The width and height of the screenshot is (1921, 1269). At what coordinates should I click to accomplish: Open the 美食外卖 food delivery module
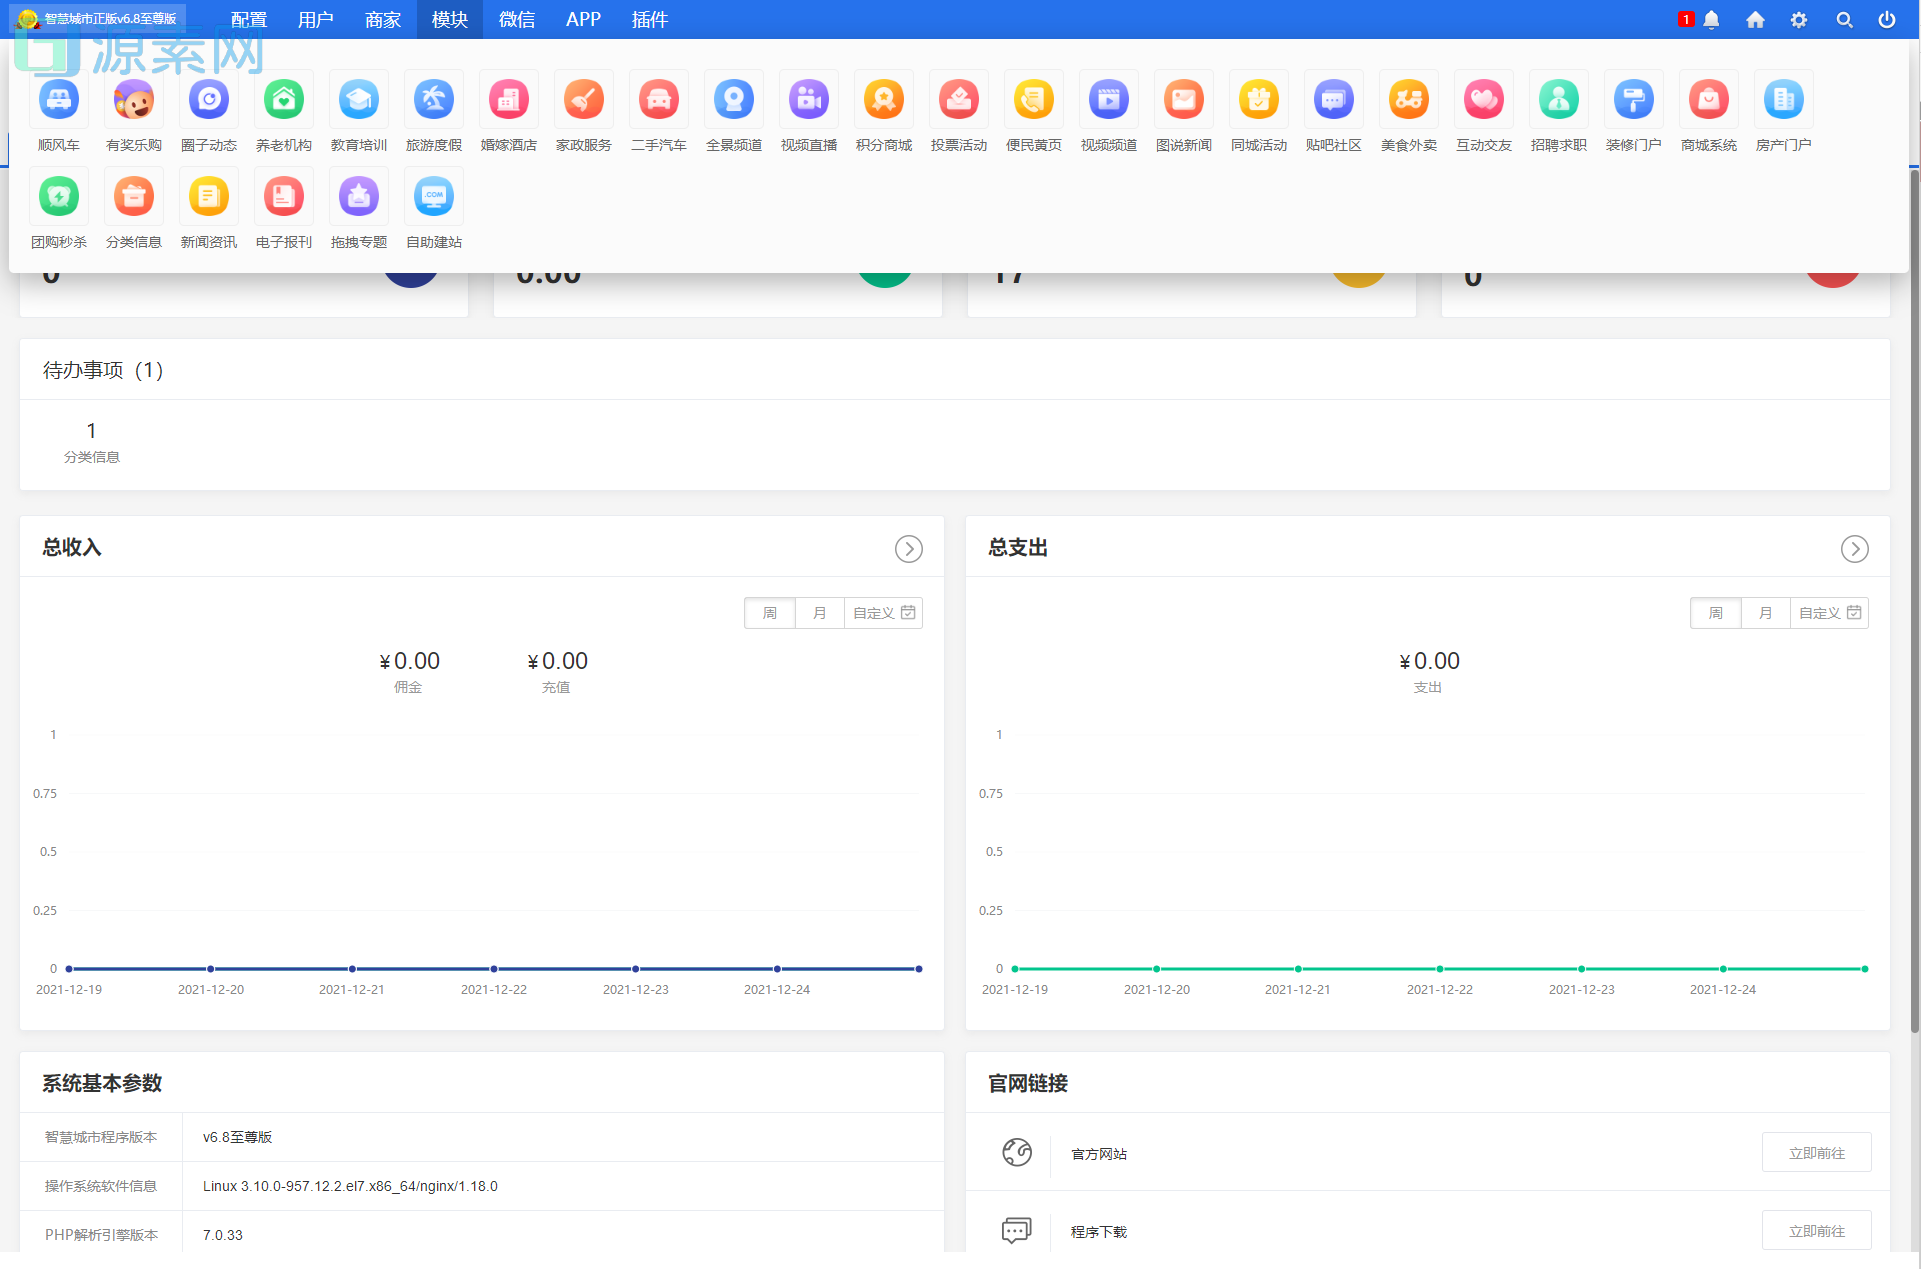tap(1408, 101)
